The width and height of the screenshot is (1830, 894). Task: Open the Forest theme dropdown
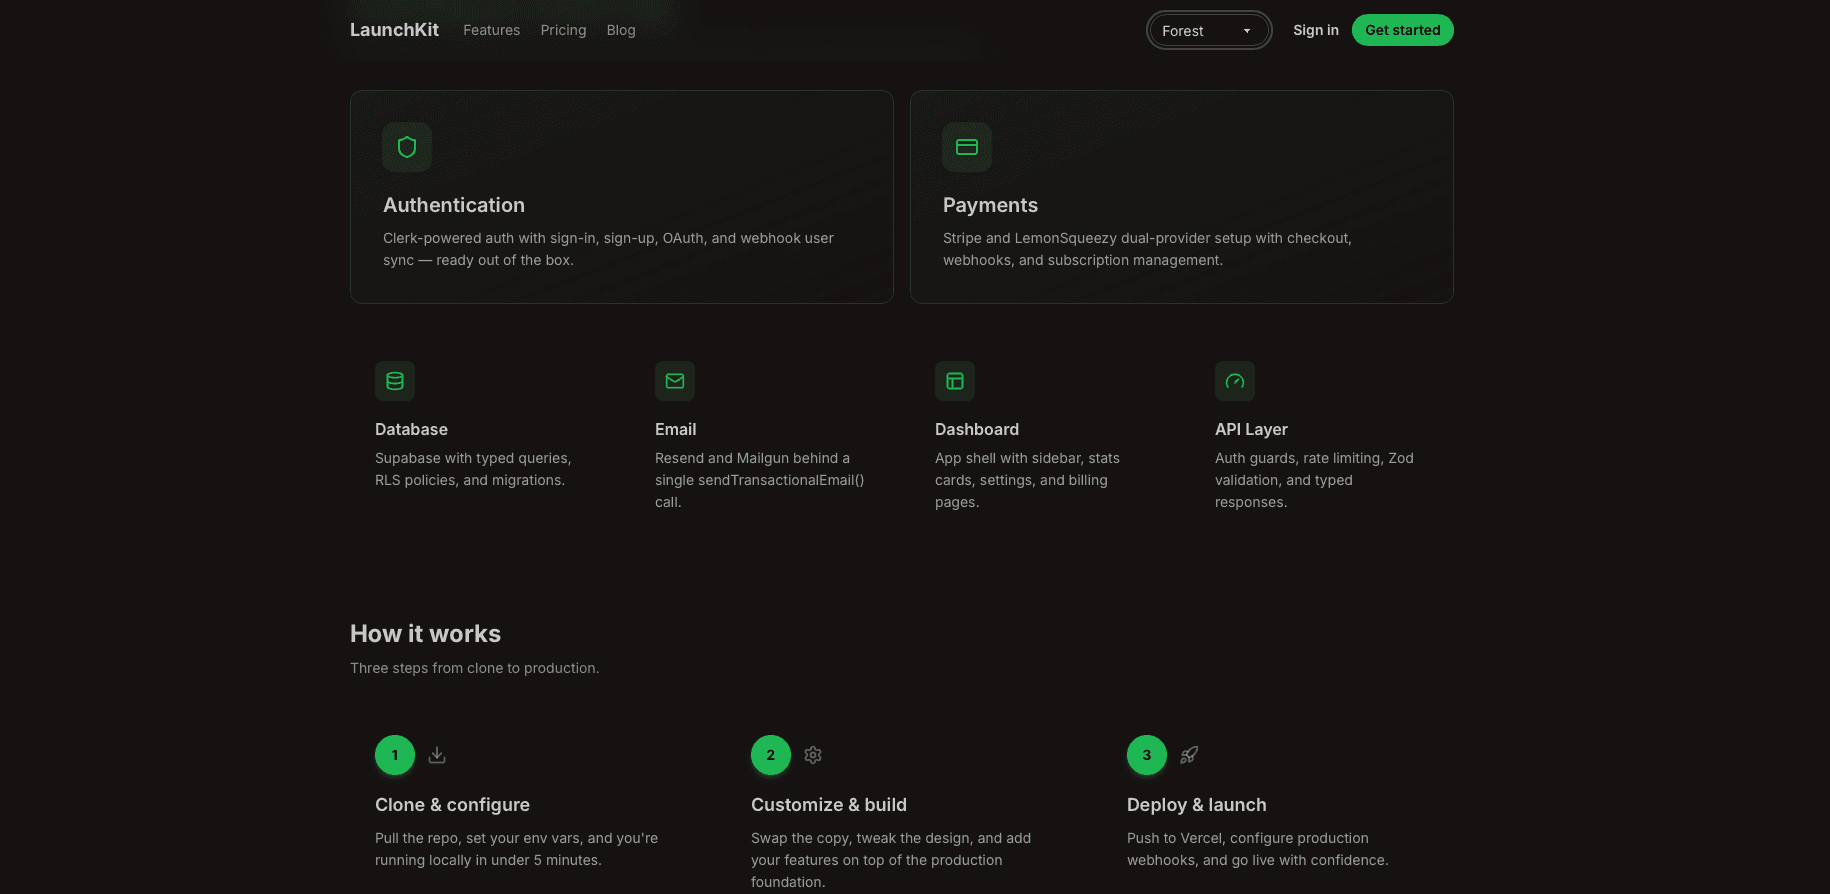click(x=1209, y=31)
